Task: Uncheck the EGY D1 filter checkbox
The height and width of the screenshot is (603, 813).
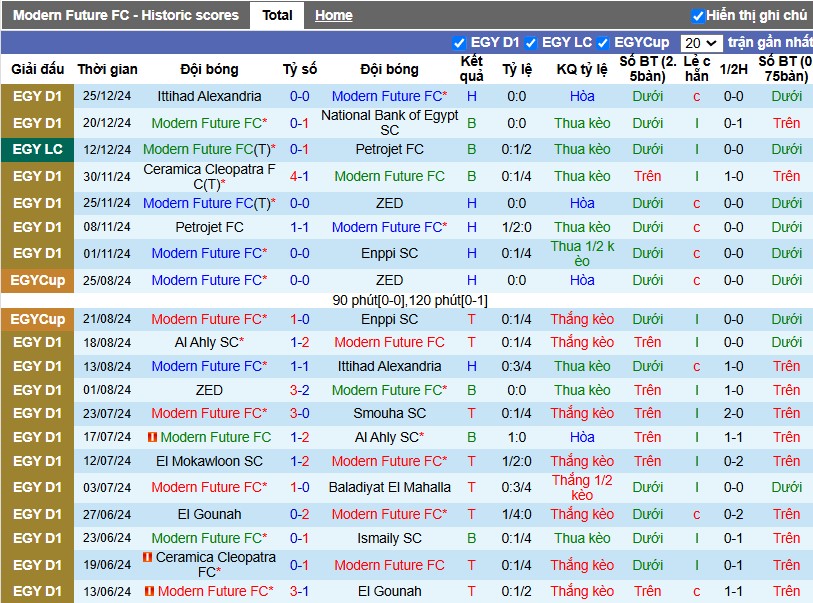Action: [x=458, y=43]
